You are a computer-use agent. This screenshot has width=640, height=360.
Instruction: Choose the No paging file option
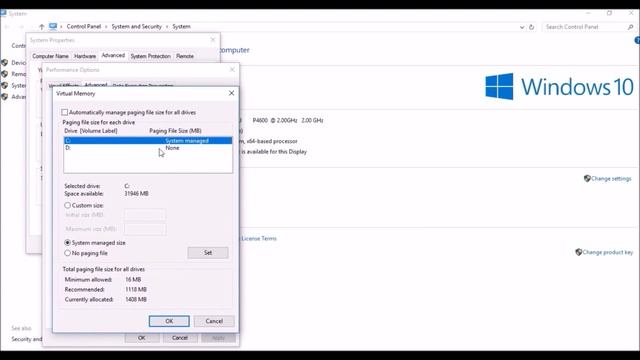67,253
